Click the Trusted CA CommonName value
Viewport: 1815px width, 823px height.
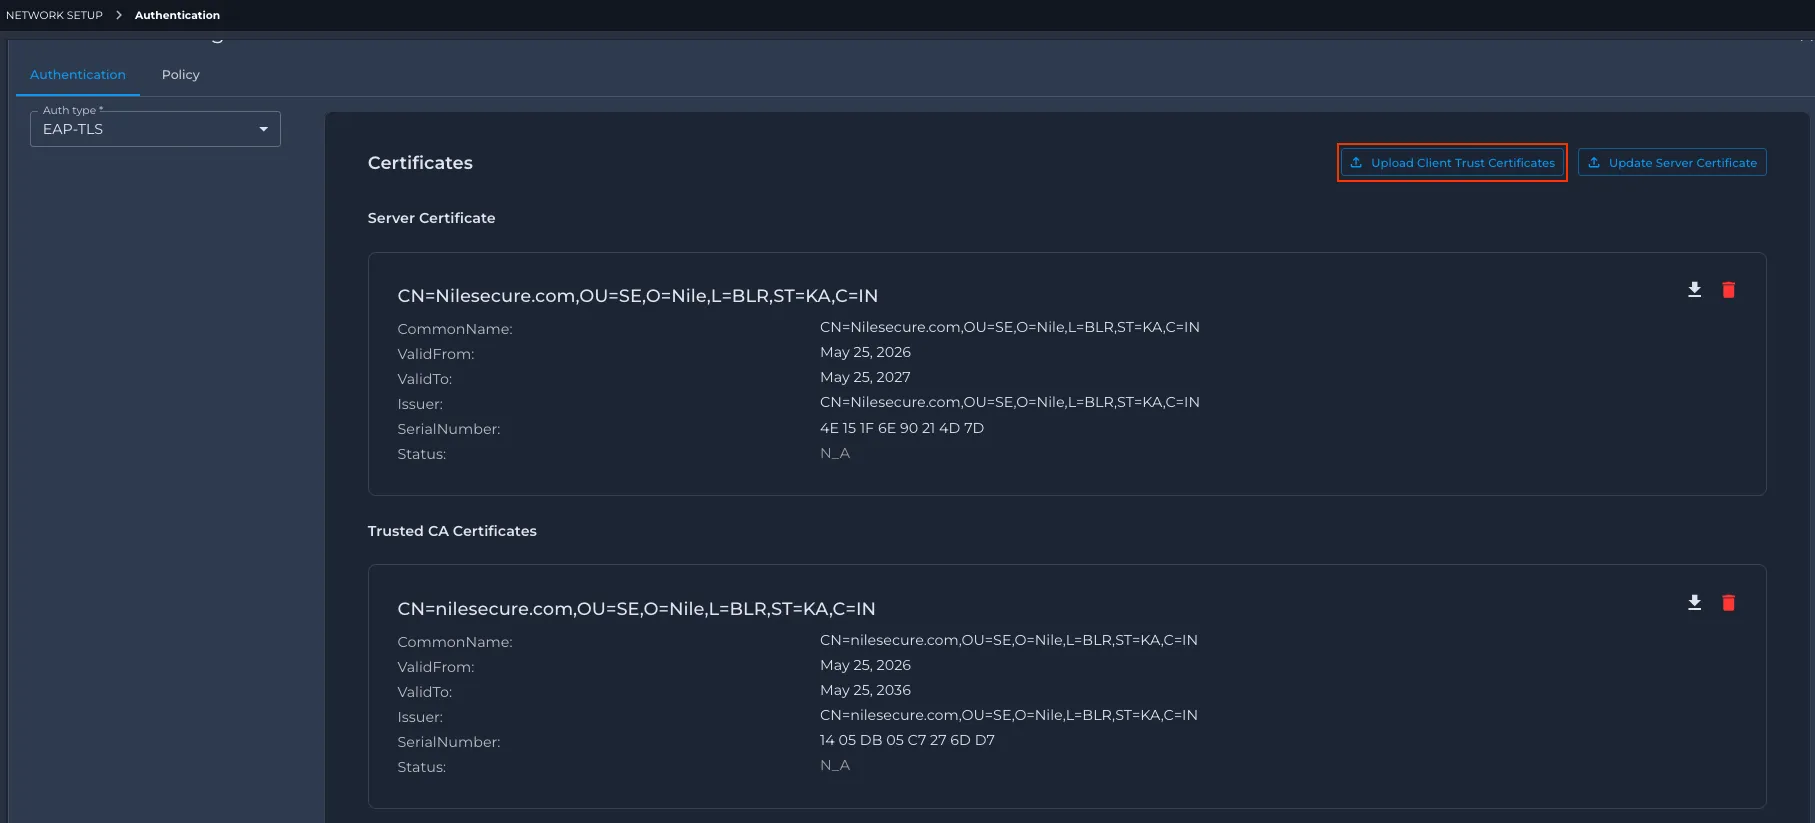coord(1009,640)
